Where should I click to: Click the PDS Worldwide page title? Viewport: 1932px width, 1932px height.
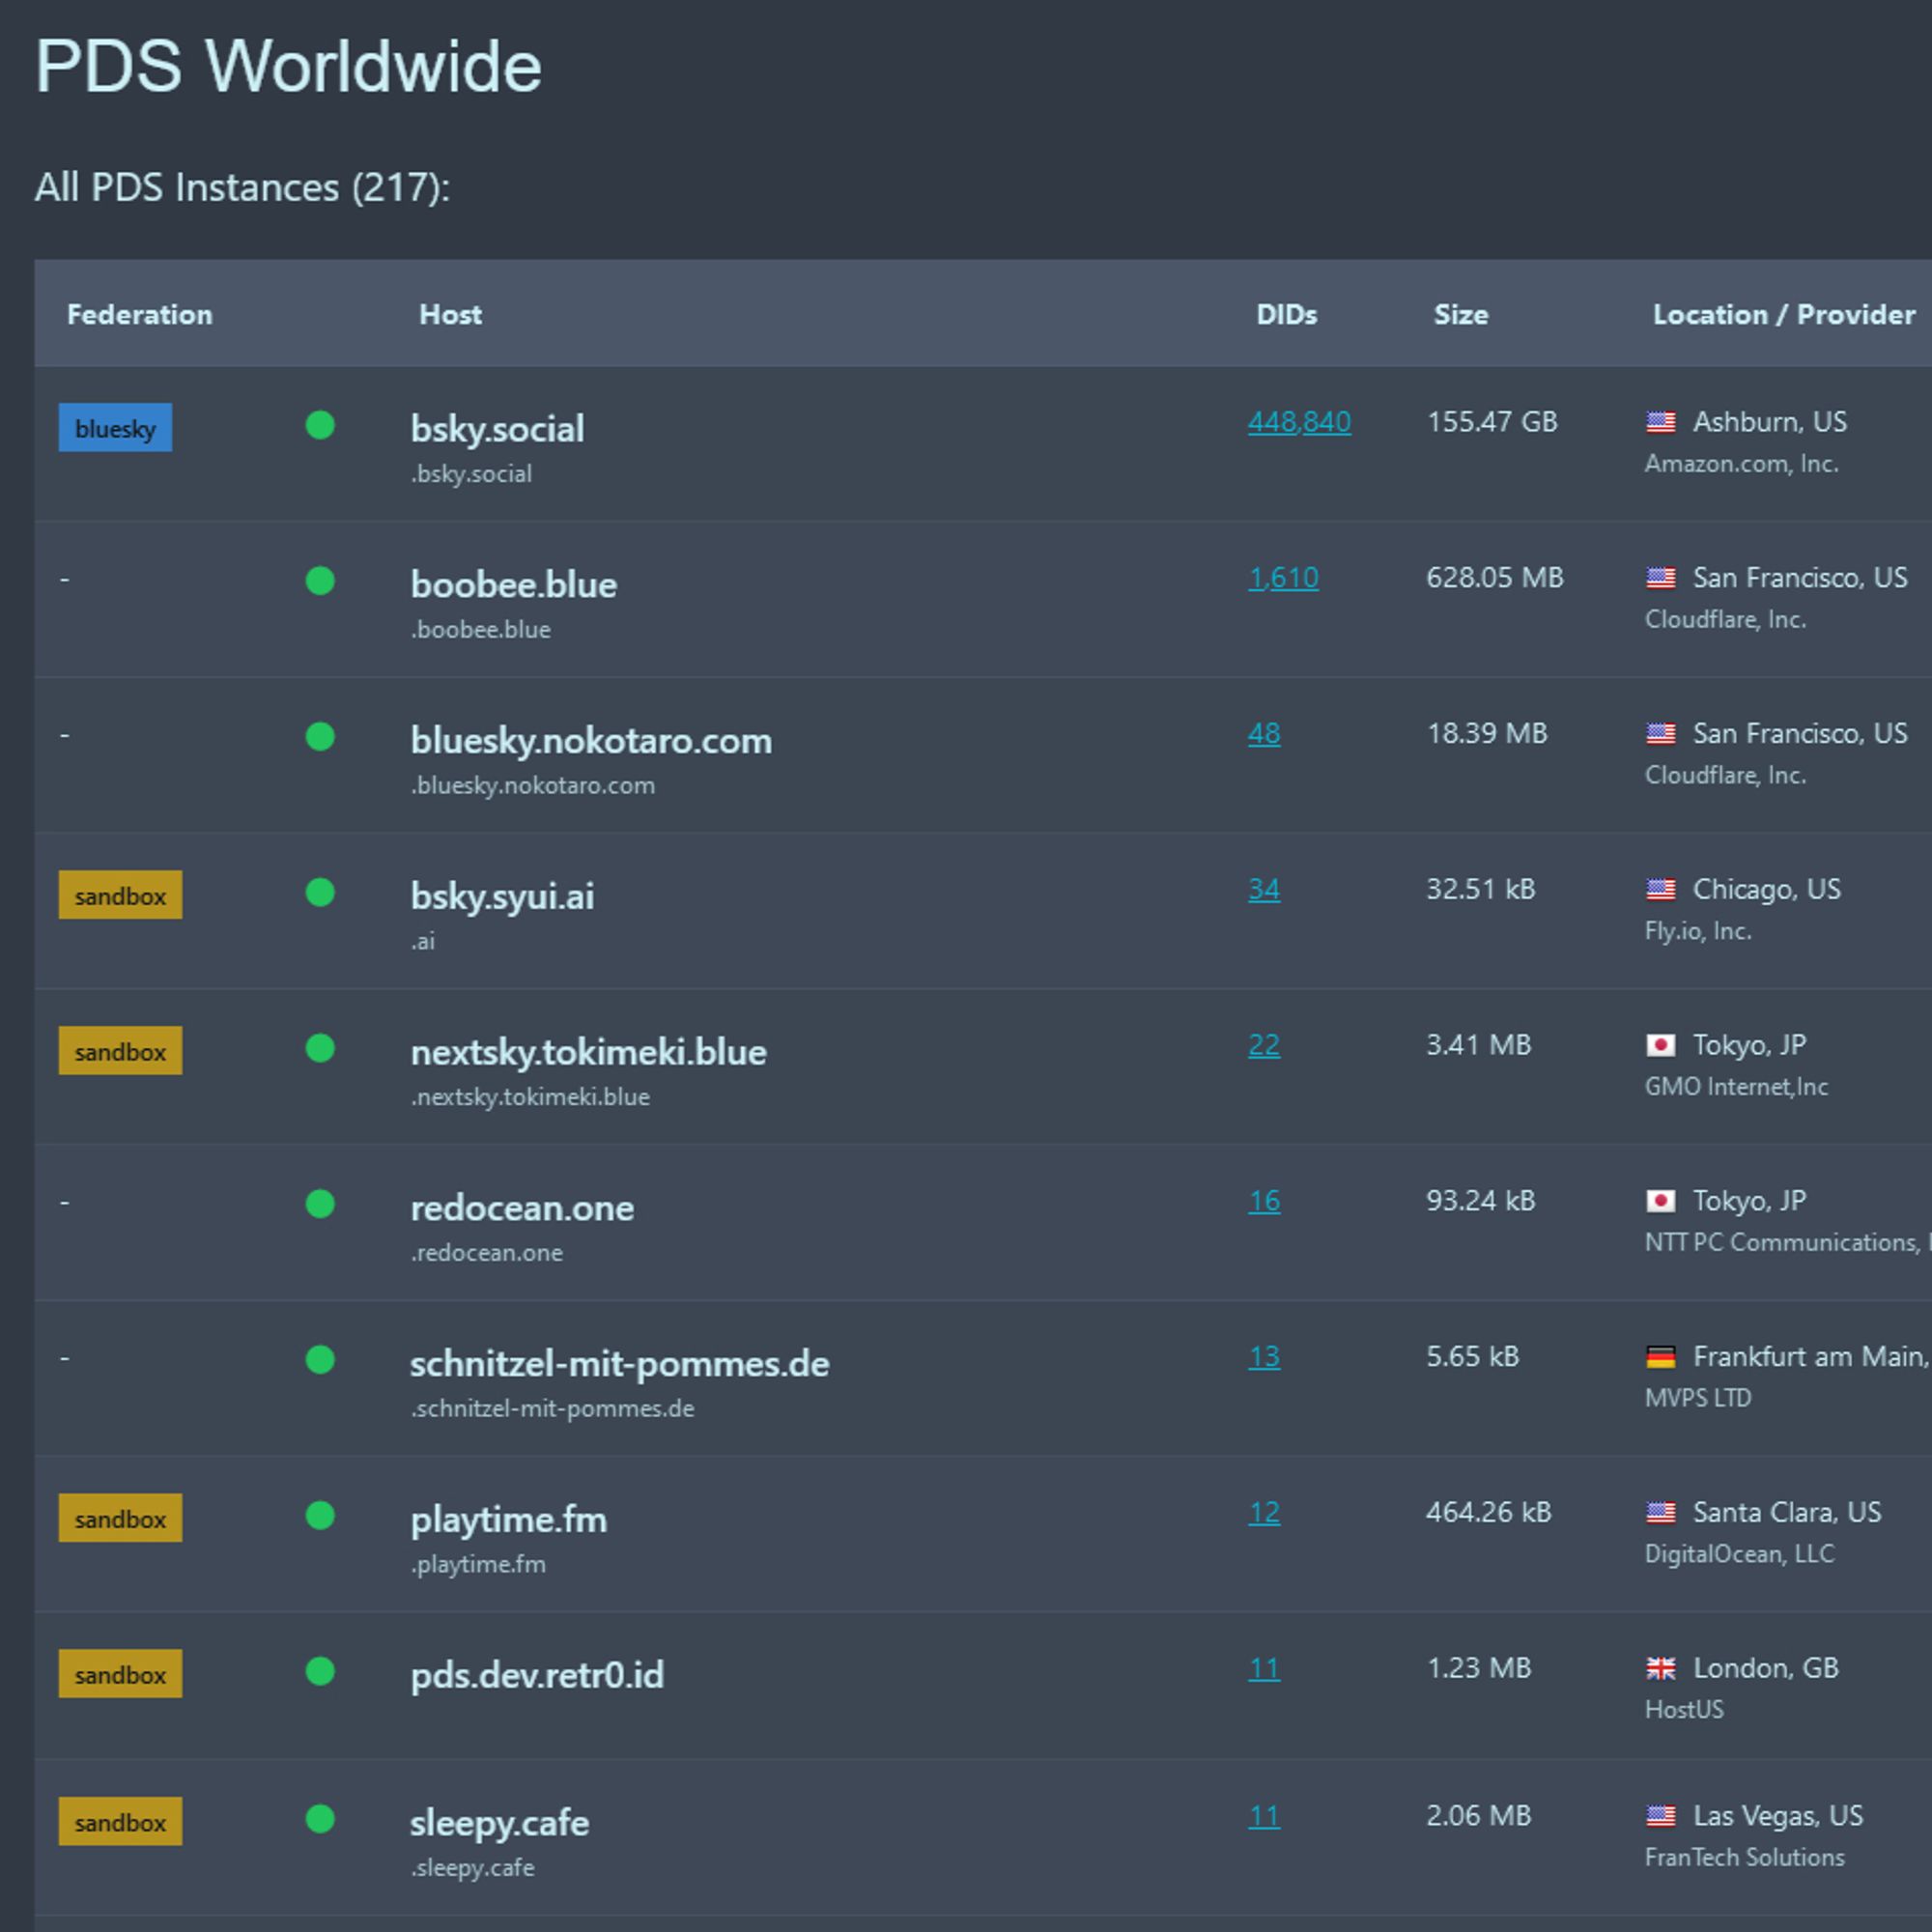[x=288, y=66]
